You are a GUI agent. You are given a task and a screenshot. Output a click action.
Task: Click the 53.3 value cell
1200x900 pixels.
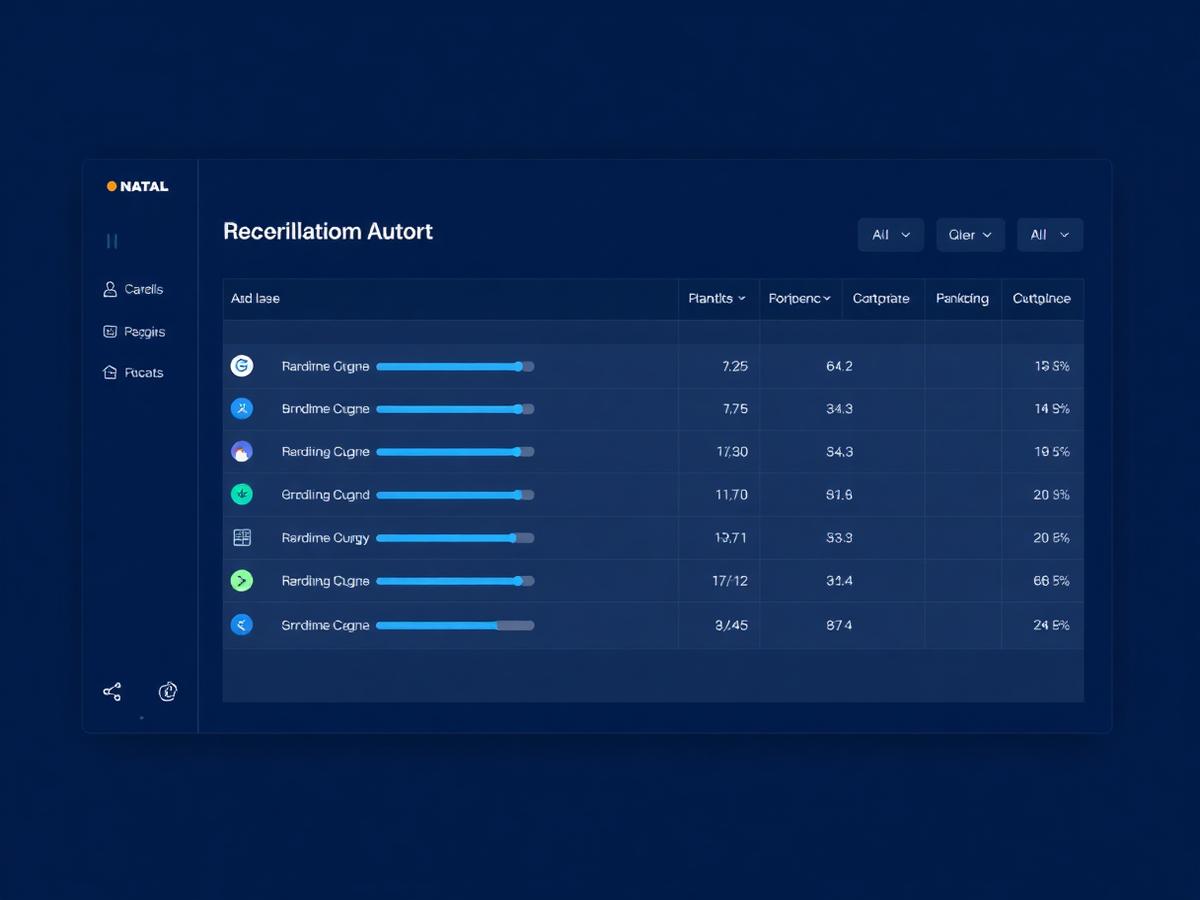839,538
